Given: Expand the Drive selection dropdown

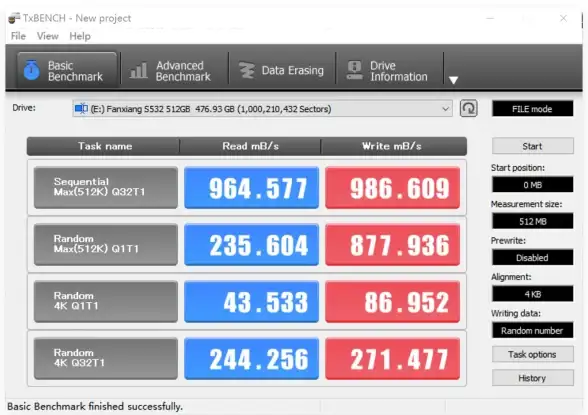Looking at the screenshot, I should click(x=262, y=109).
